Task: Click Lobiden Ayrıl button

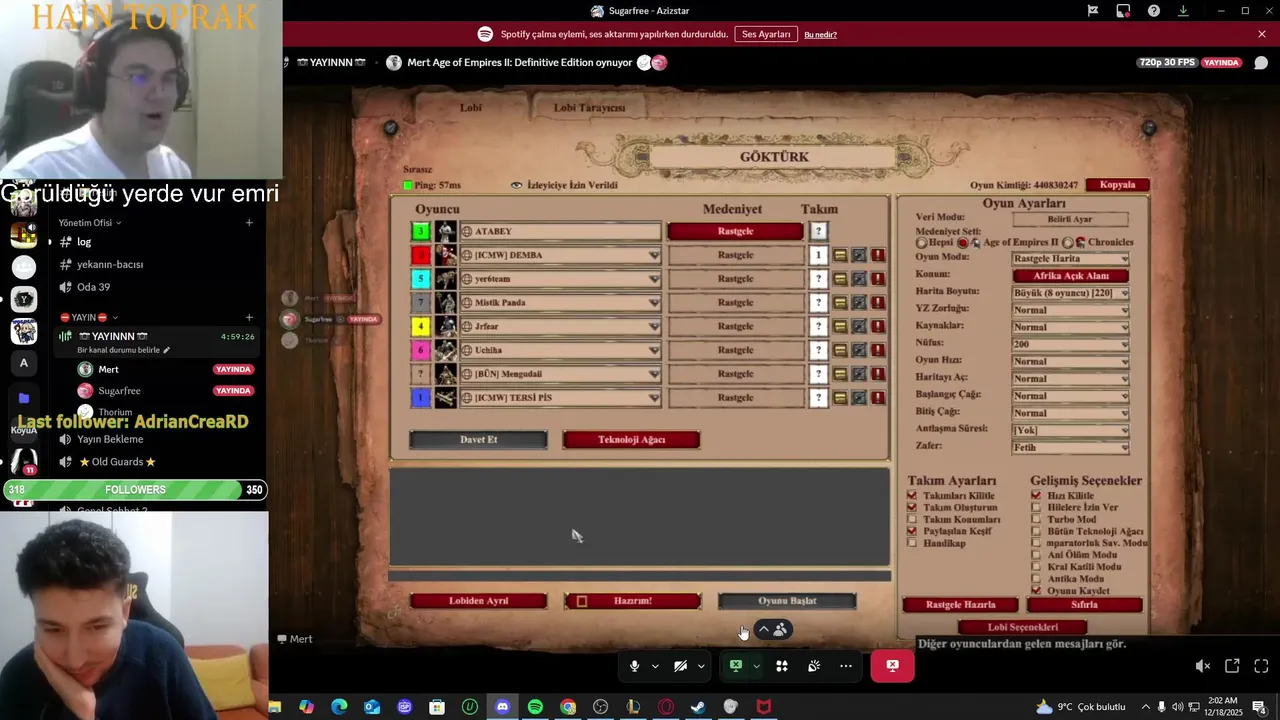Action: point(478,601)
